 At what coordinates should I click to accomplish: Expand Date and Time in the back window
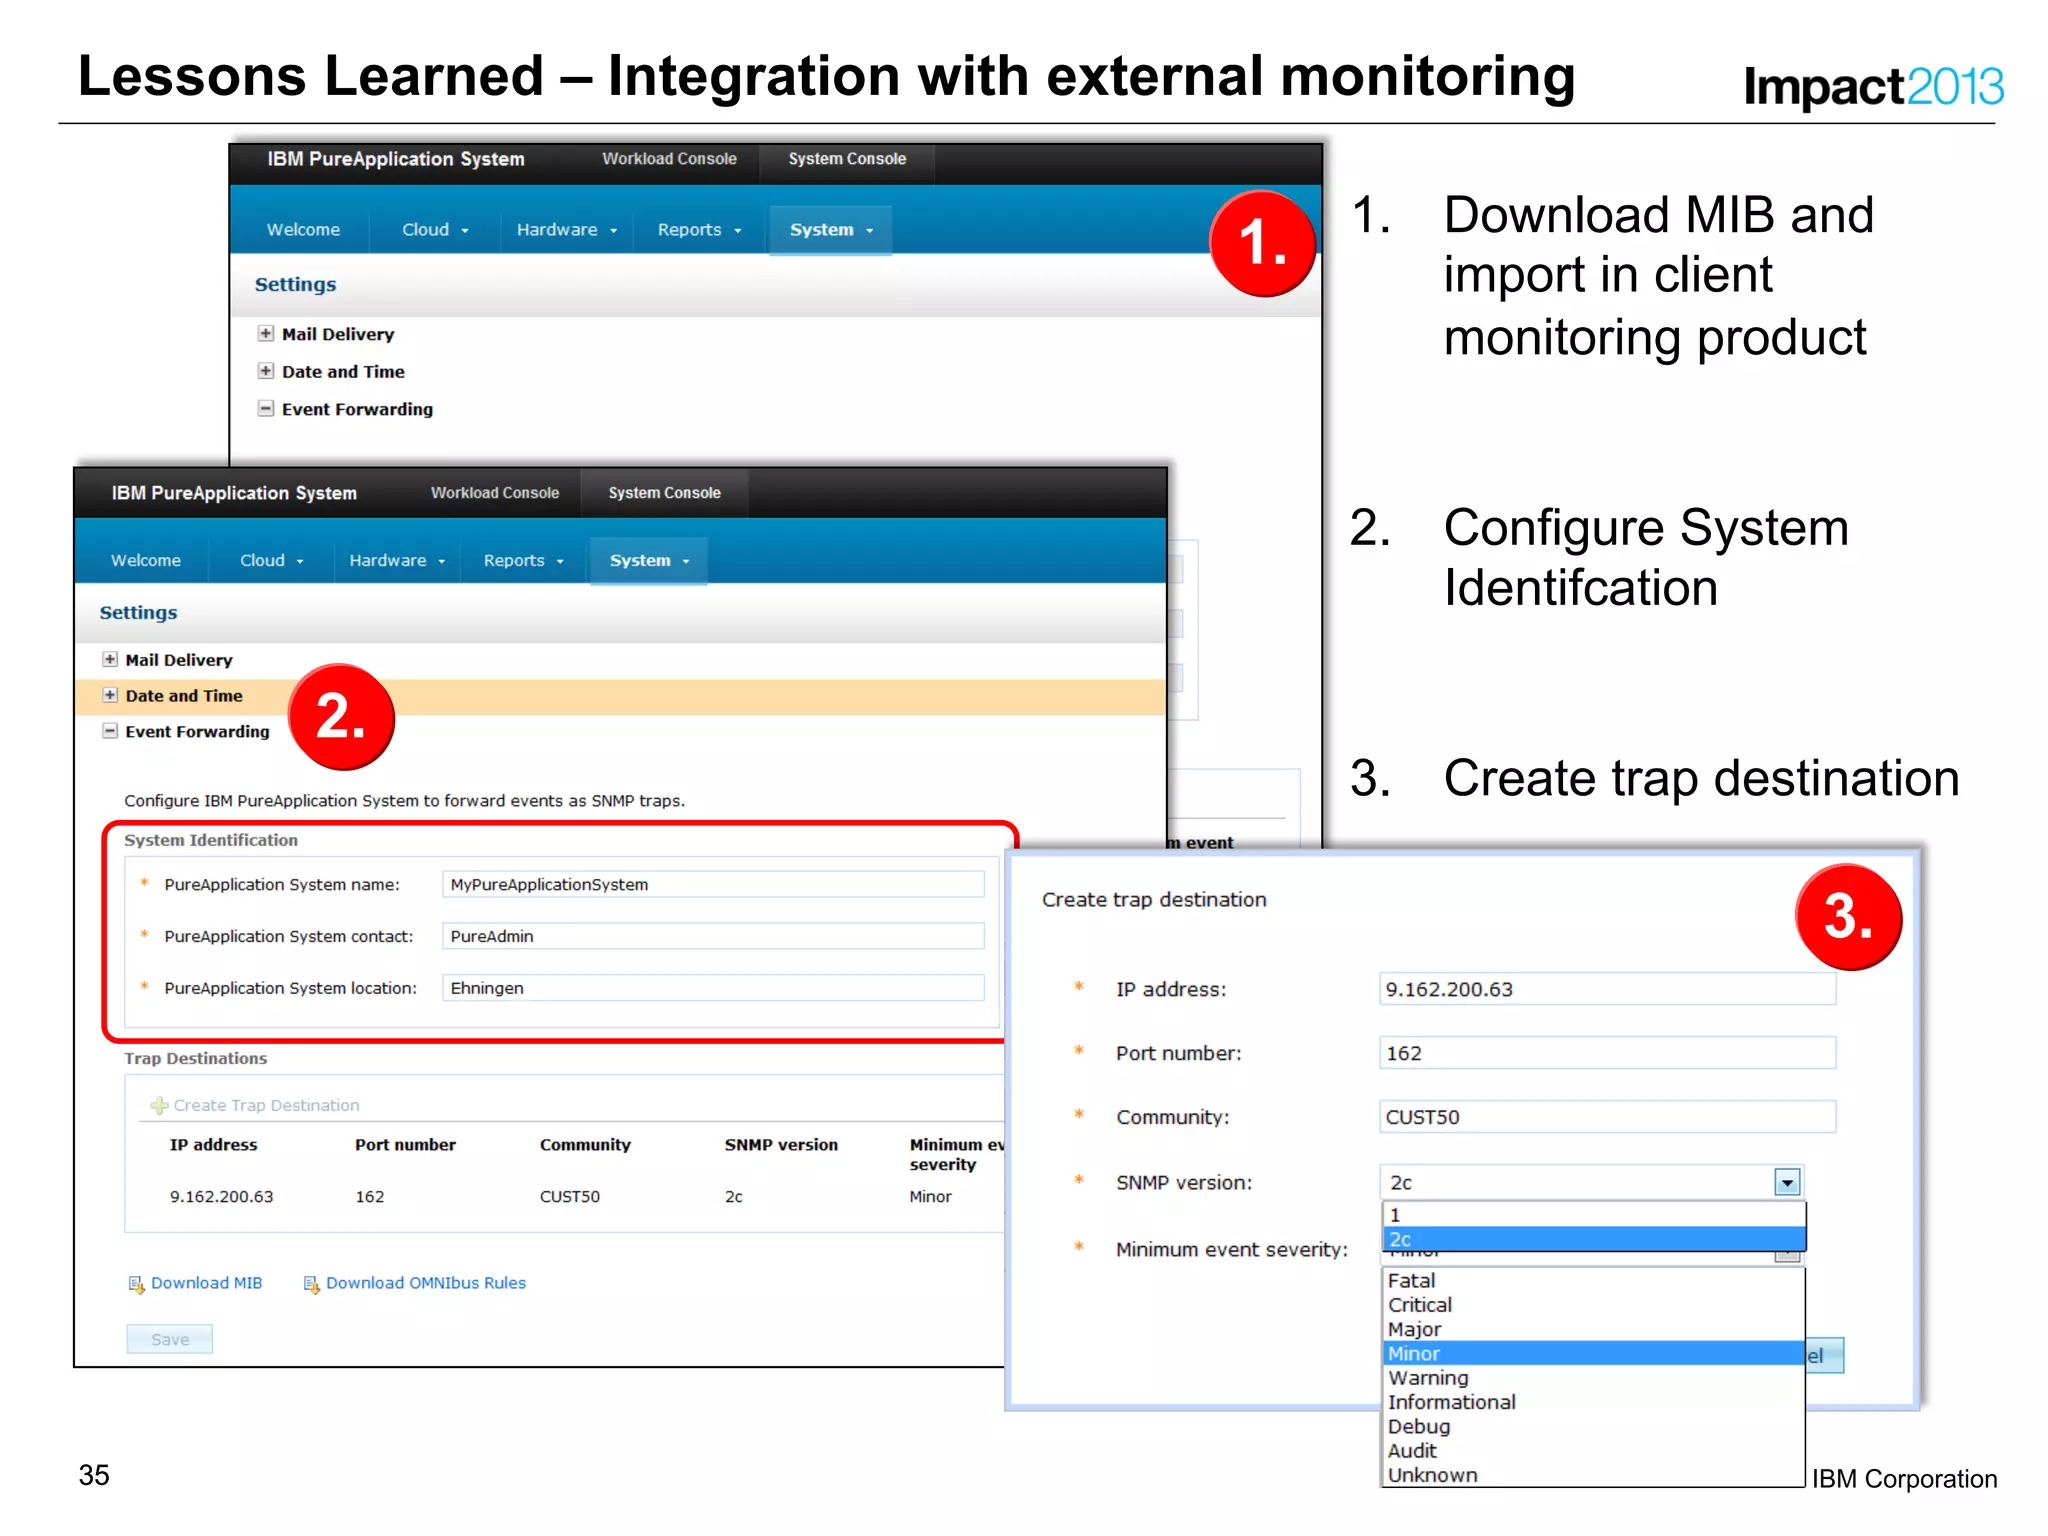pyautogui.click(x=265, y=371)
